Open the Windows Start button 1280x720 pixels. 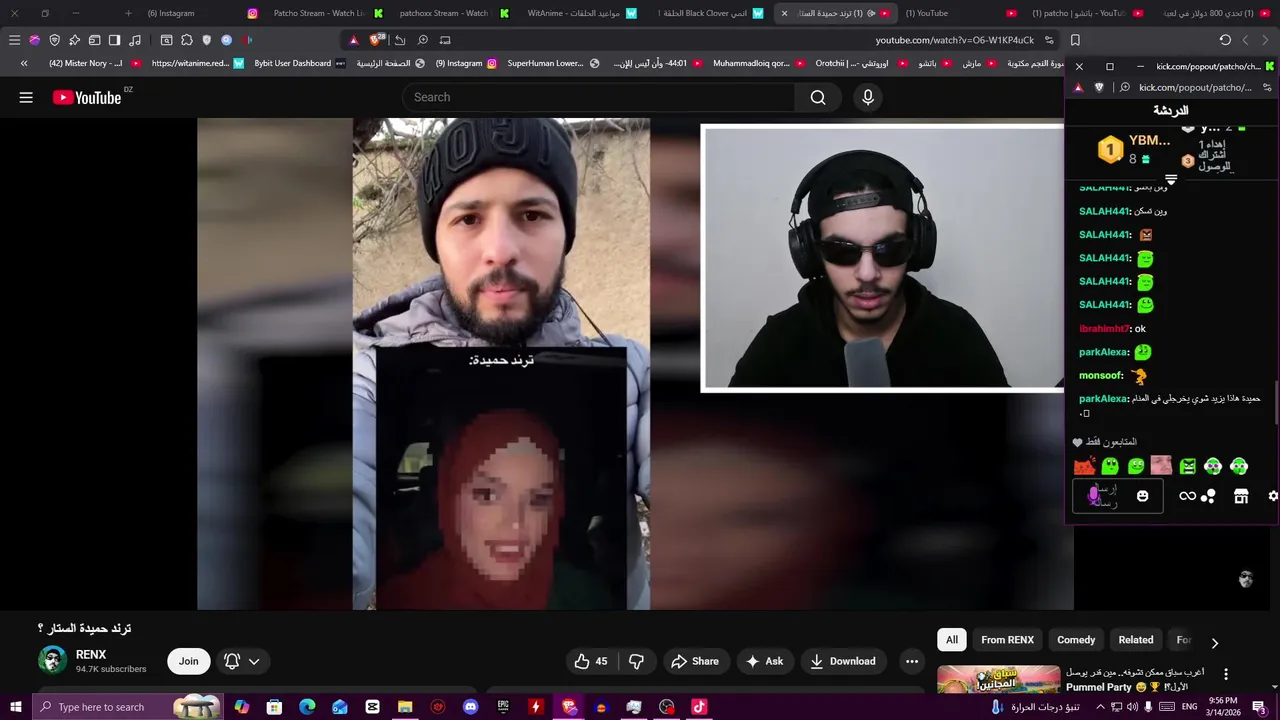(16, 707)
